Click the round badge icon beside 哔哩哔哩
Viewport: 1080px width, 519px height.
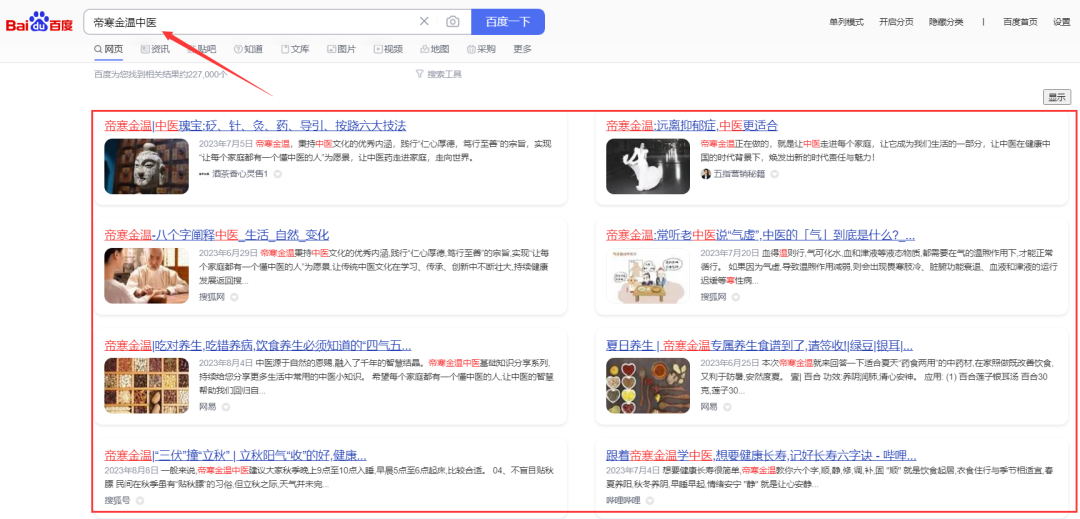click(650, 500)
